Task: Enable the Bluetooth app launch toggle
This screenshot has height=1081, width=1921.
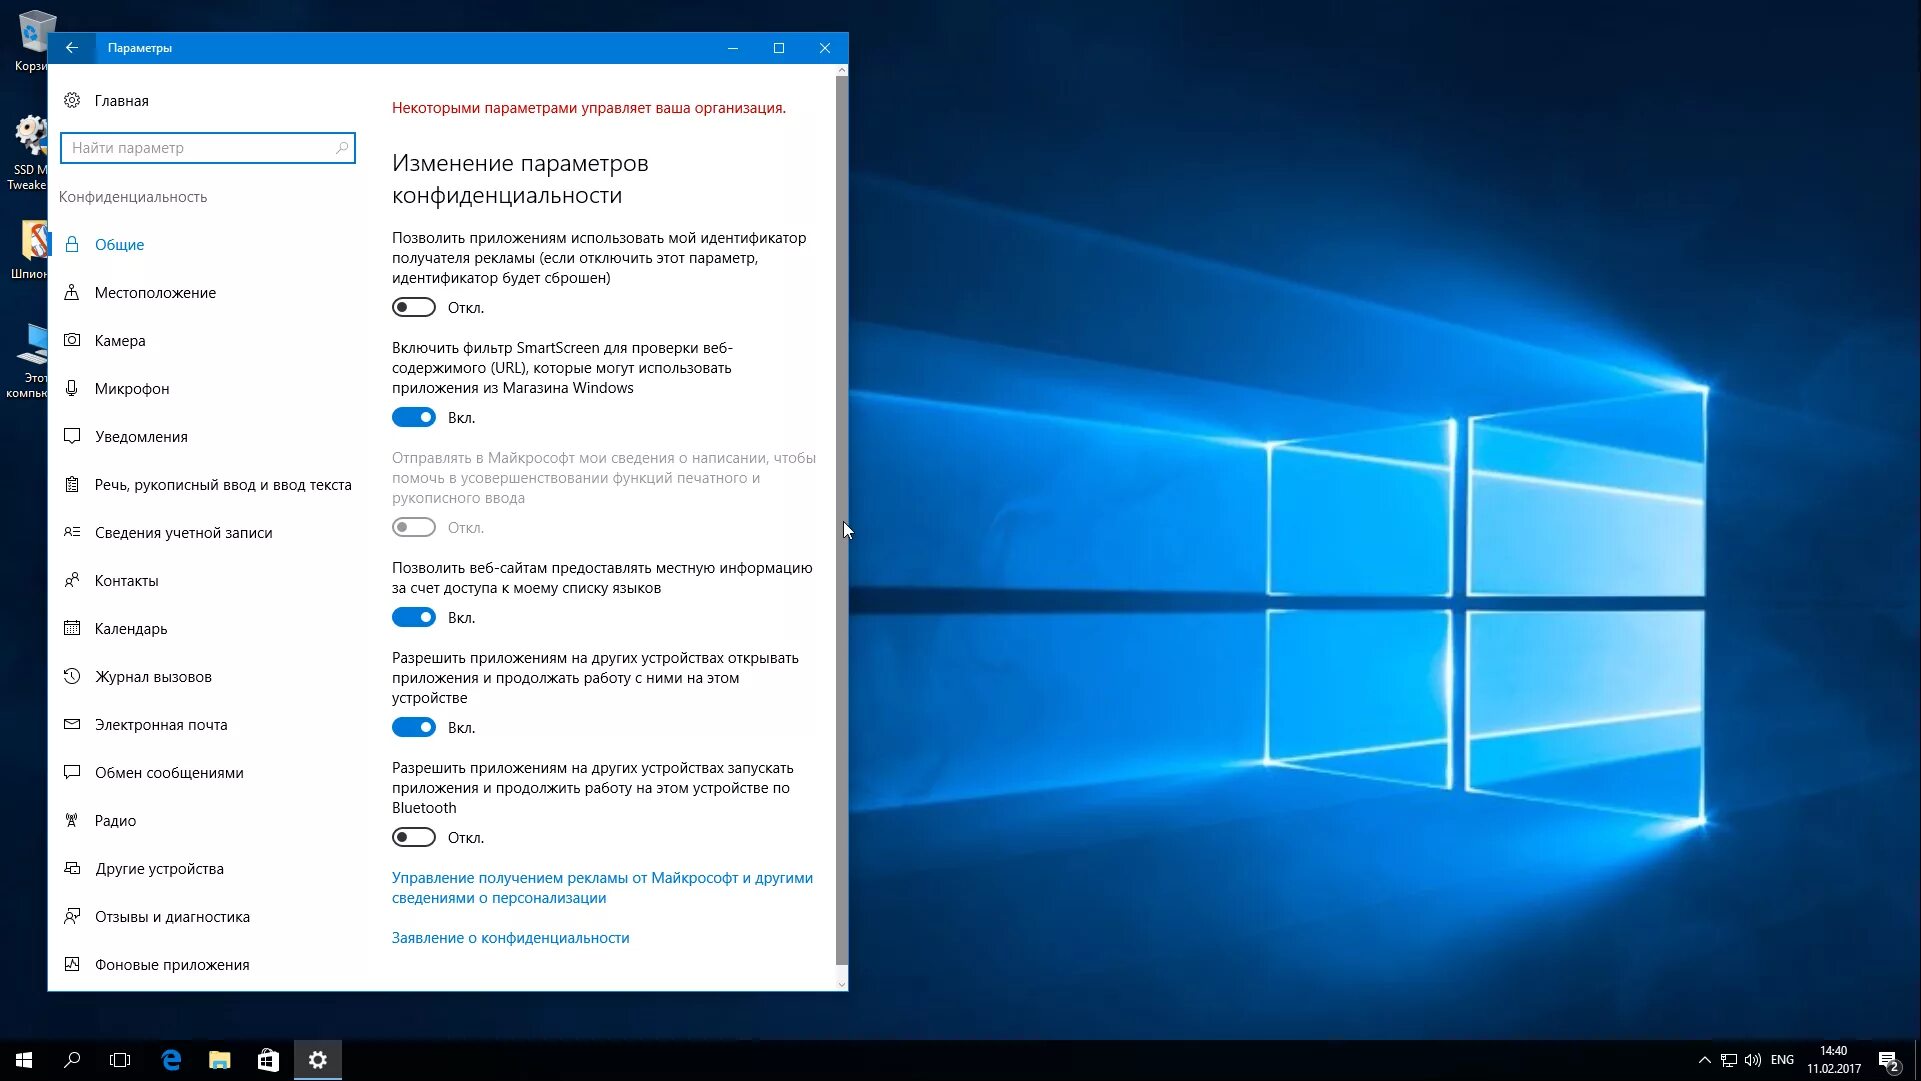Action: point(414,838)
